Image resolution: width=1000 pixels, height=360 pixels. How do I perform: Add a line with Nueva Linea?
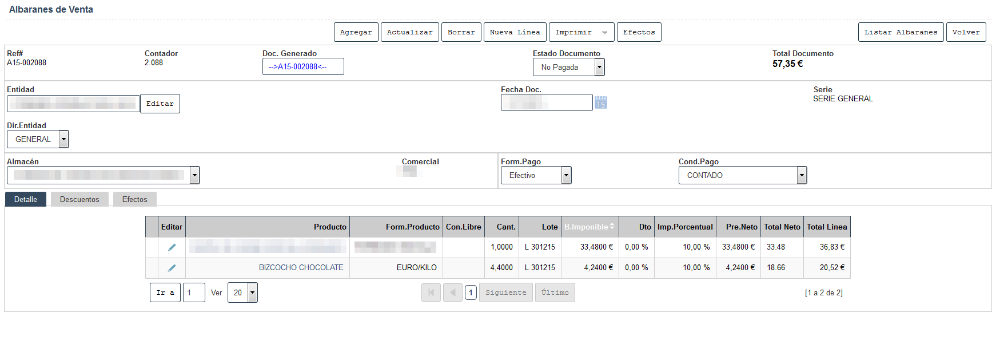pyautogui.click(x=515, y=33)
